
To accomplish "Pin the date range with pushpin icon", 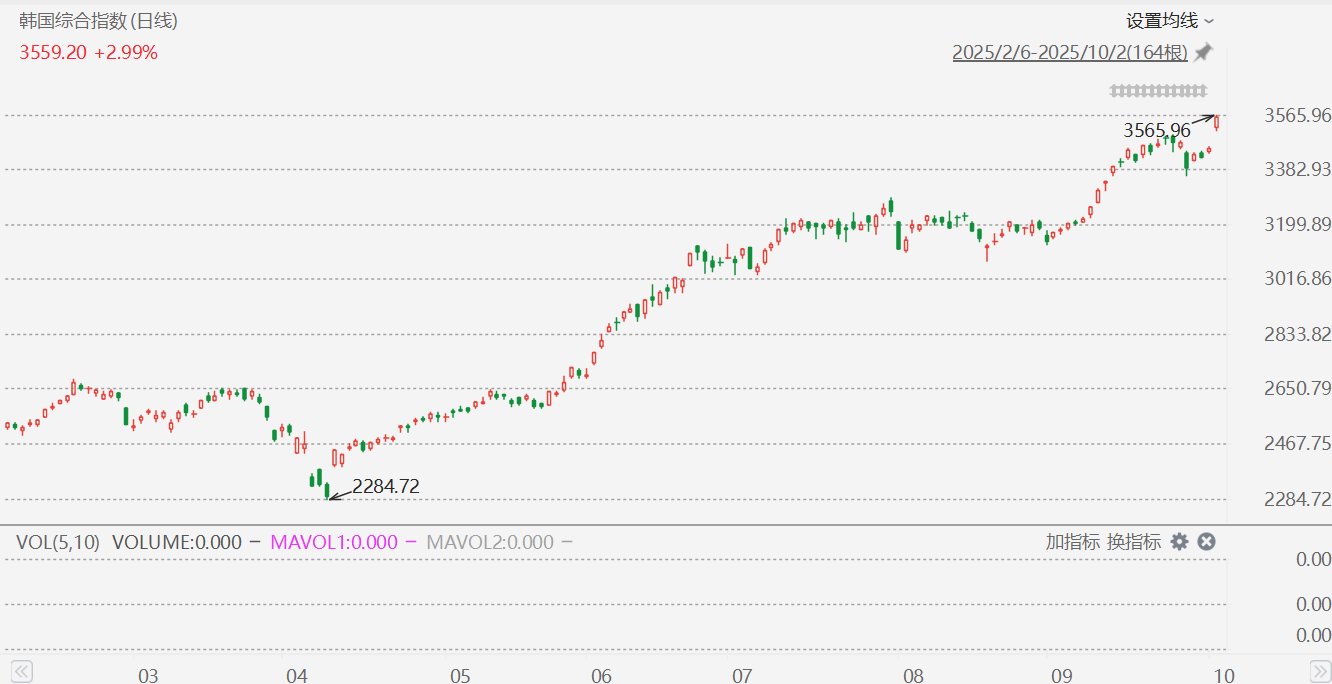I will (x=1203, y=52).
